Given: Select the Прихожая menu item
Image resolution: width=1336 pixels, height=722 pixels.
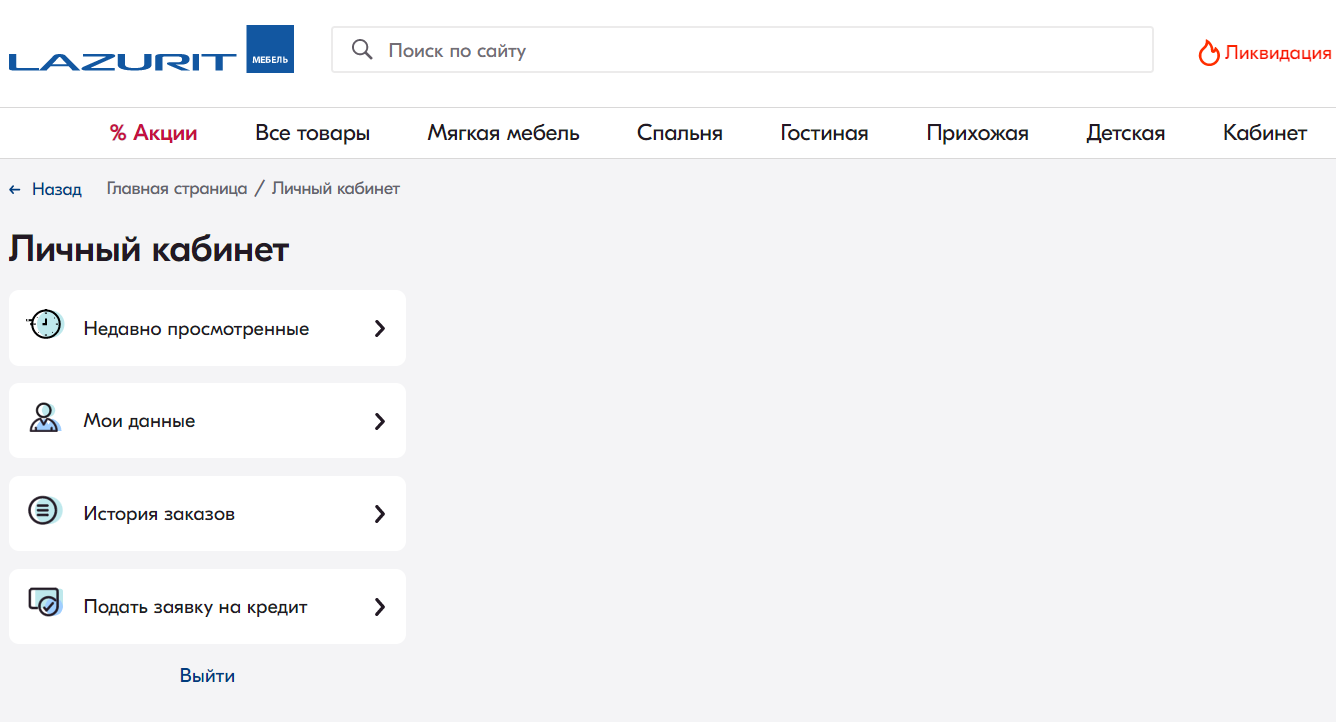Looking at the screenshot, I should 978,133.
